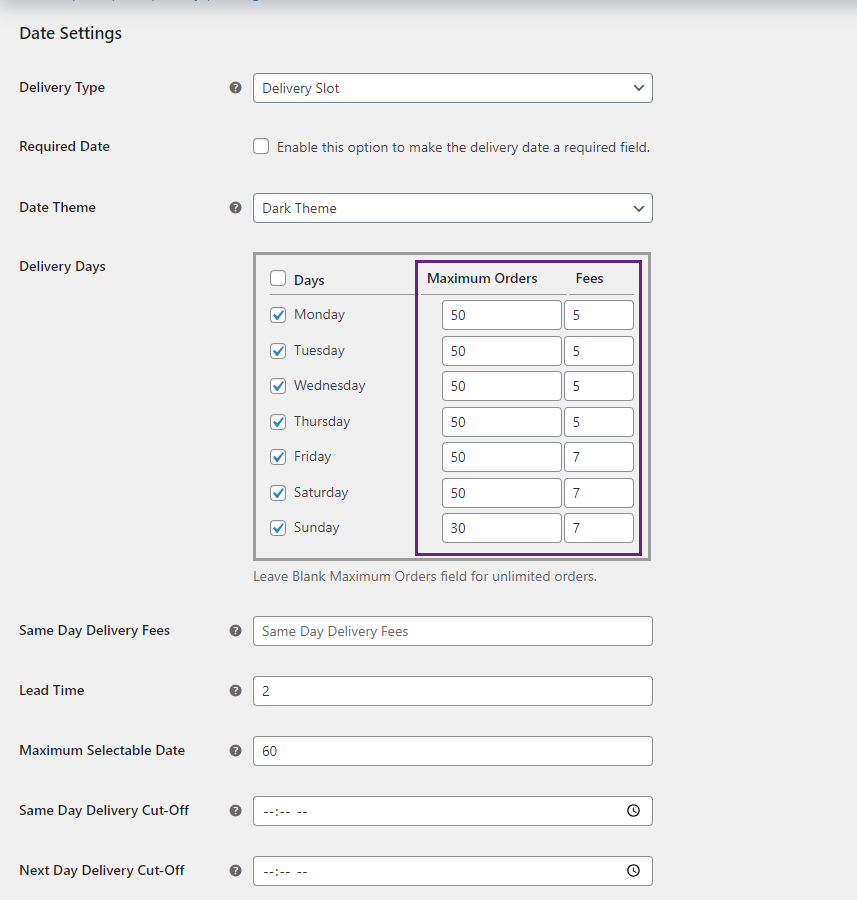Image resolution: width=857 pixels, height=900 pixels.
Task: Click the Wednesday Fees field
Action: click(599, 386)
